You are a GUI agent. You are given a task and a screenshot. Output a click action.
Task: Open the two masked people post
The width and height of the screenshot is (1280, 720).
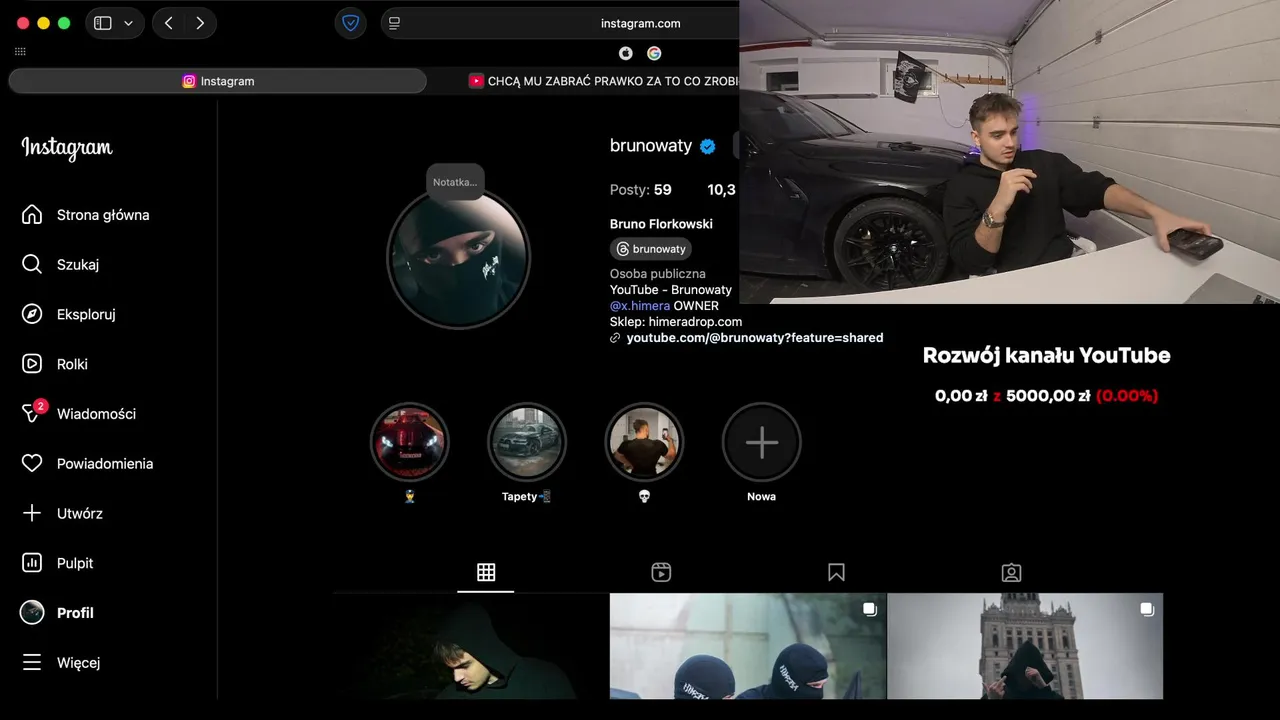[748, 646]
